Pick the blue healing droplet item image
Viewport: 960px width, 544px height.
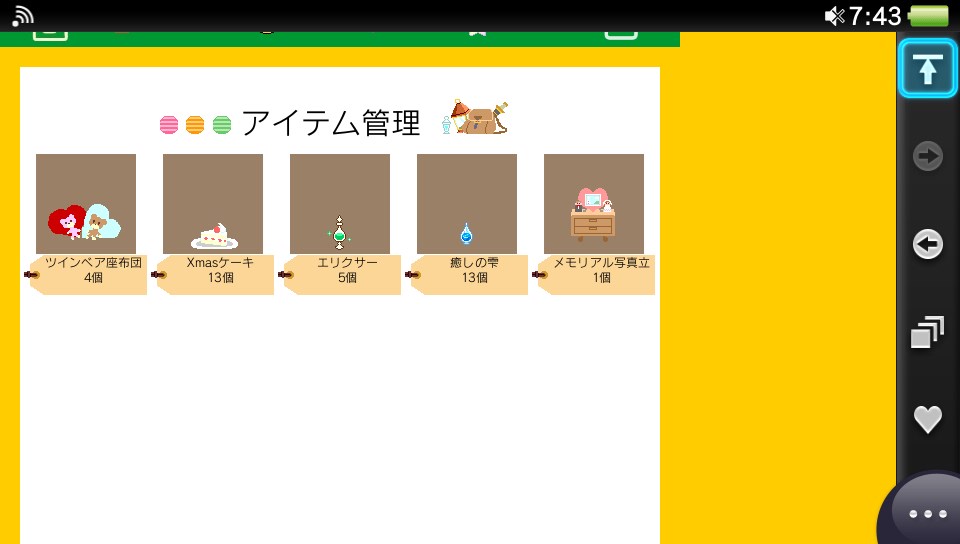[x=467, y=204]
